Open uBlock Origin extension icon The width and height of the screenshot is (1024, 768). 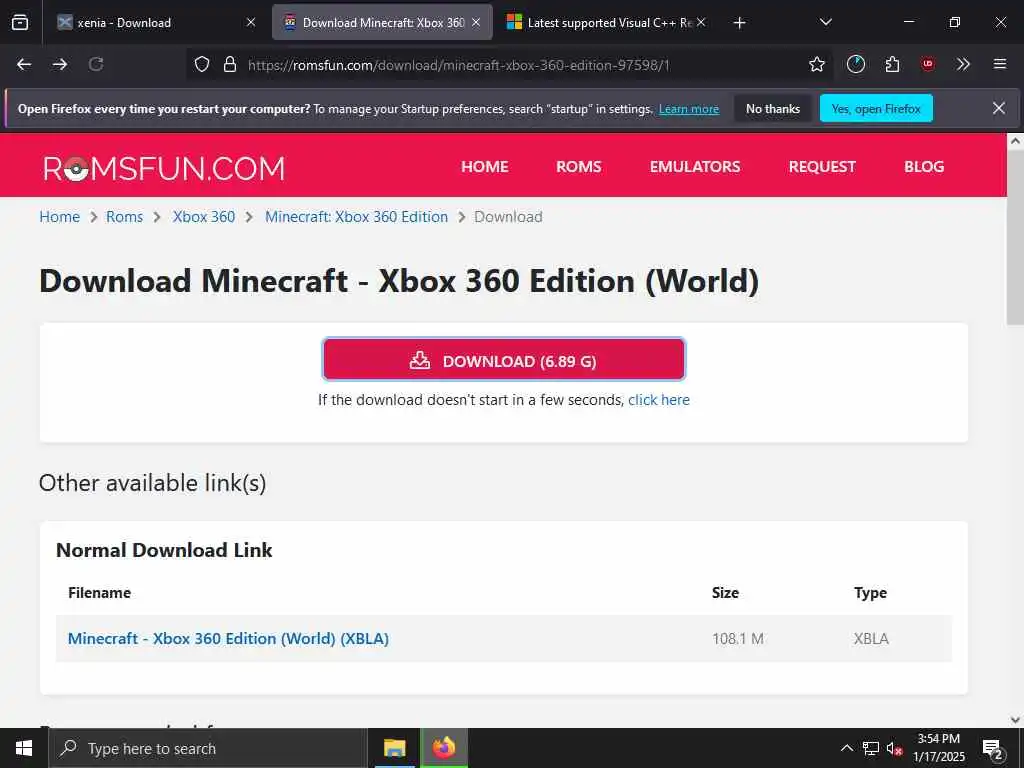tap(927, 64)
